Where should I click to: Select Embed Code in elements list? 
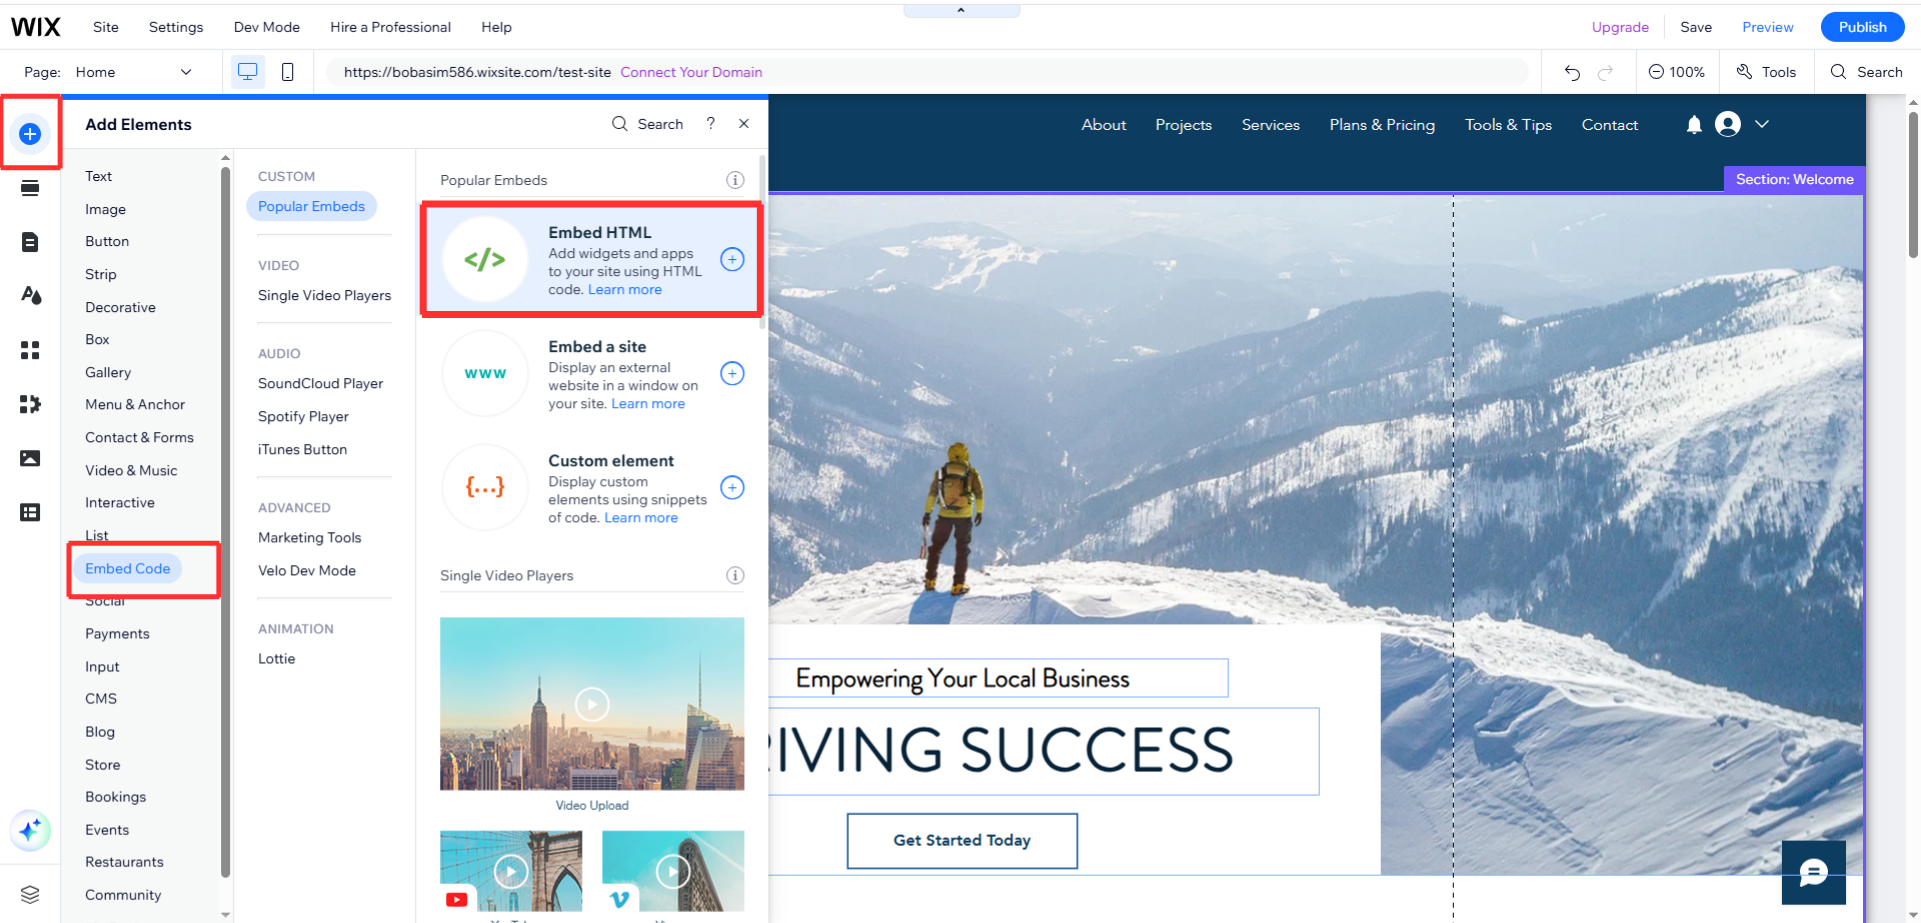tap(128, 569)
